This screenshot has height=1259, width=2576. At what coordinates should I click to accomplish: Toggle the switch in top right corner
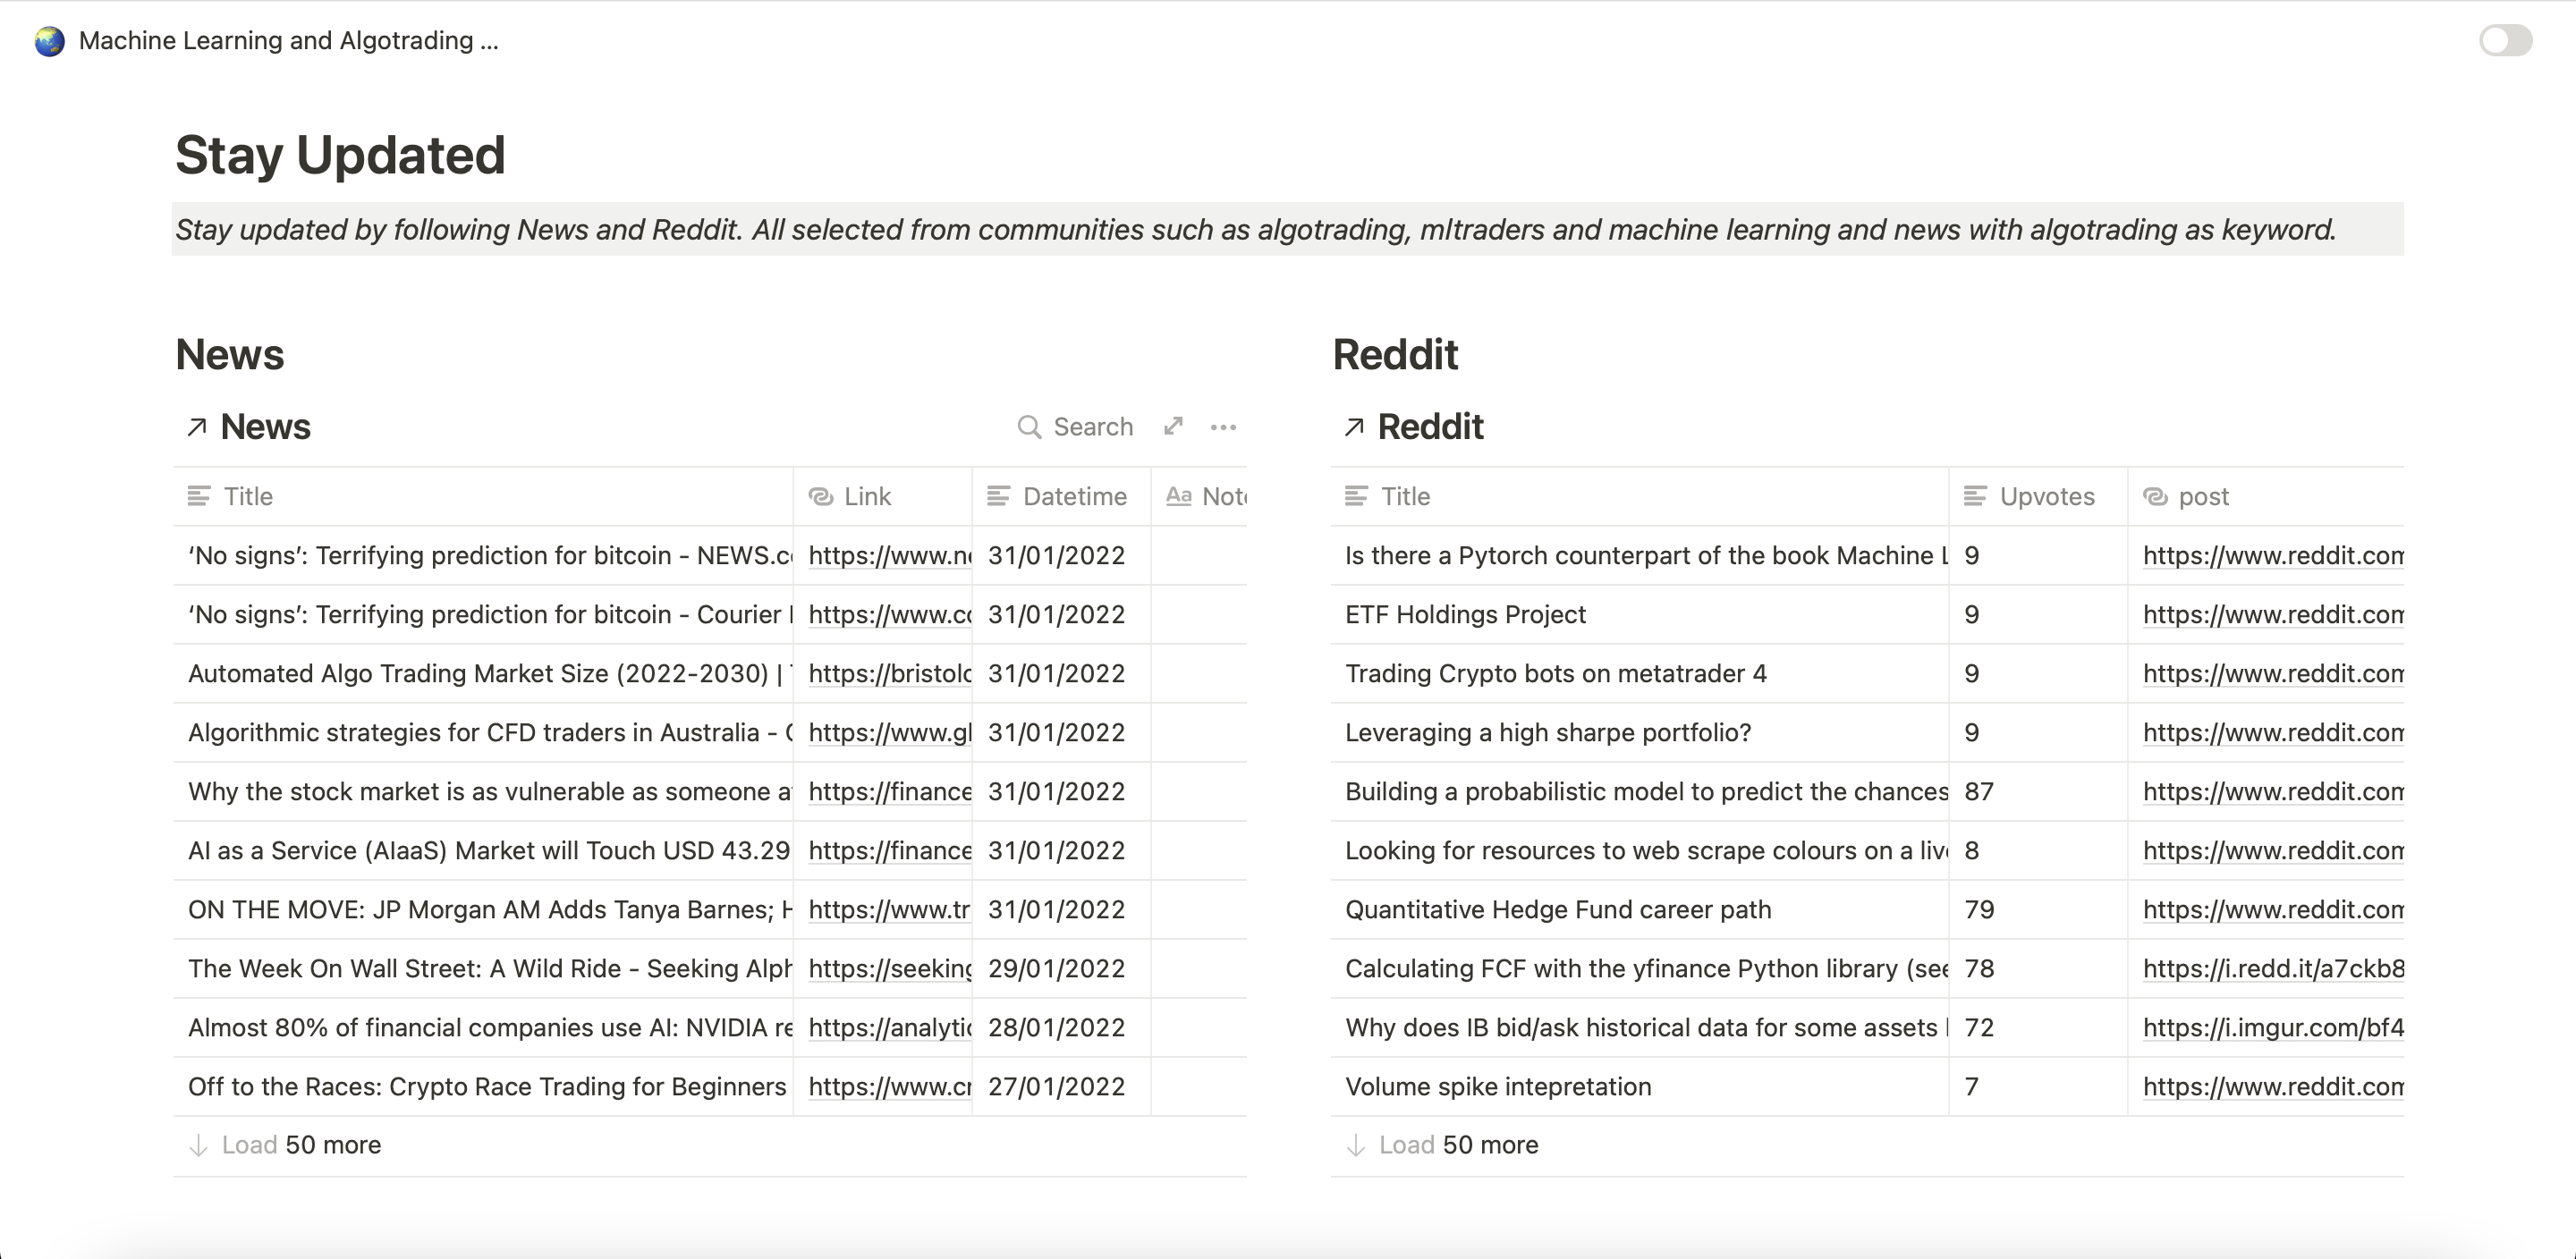pos(2505,41)
